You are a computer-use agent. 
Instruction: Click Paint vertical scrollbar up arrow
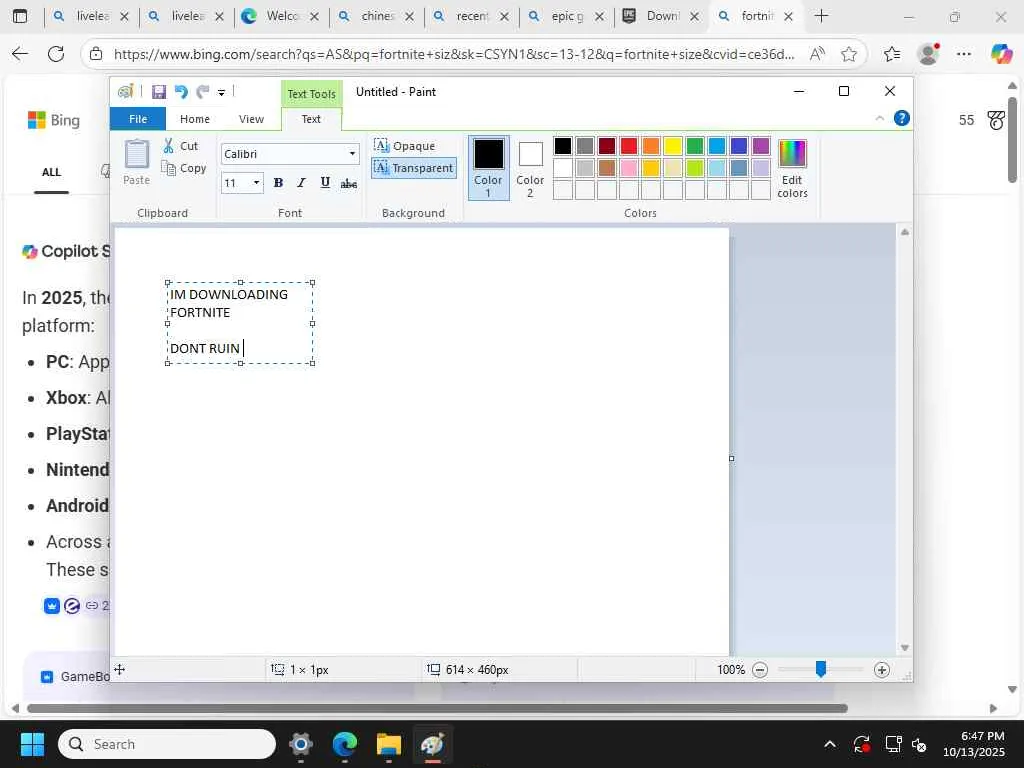pos(904,232)
